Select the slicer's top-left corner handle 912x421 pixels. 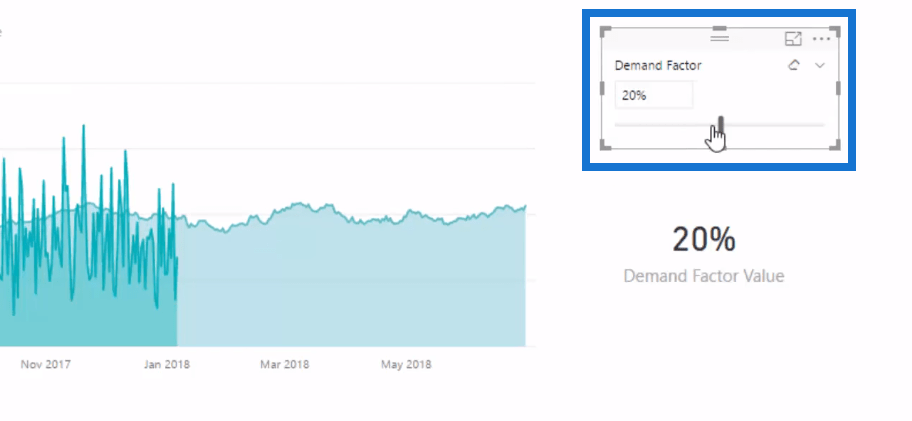605,31
